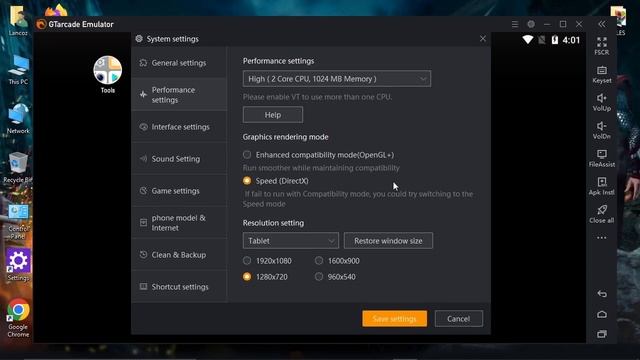Open the Recycle Bin desktop icon
640x360 pixels.
tap(17, 167)
